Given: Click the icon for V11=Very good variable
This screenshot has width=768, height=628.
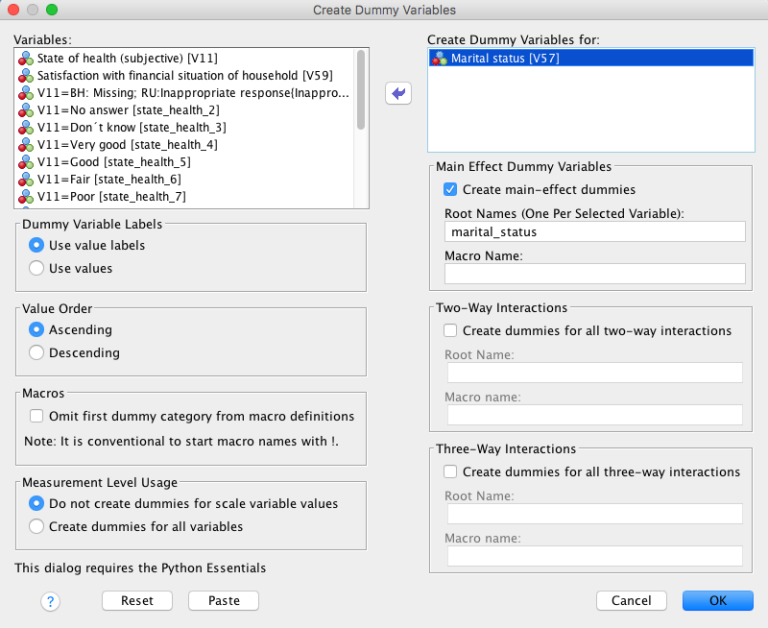Looking at the screenshot, I should point(25,145).
